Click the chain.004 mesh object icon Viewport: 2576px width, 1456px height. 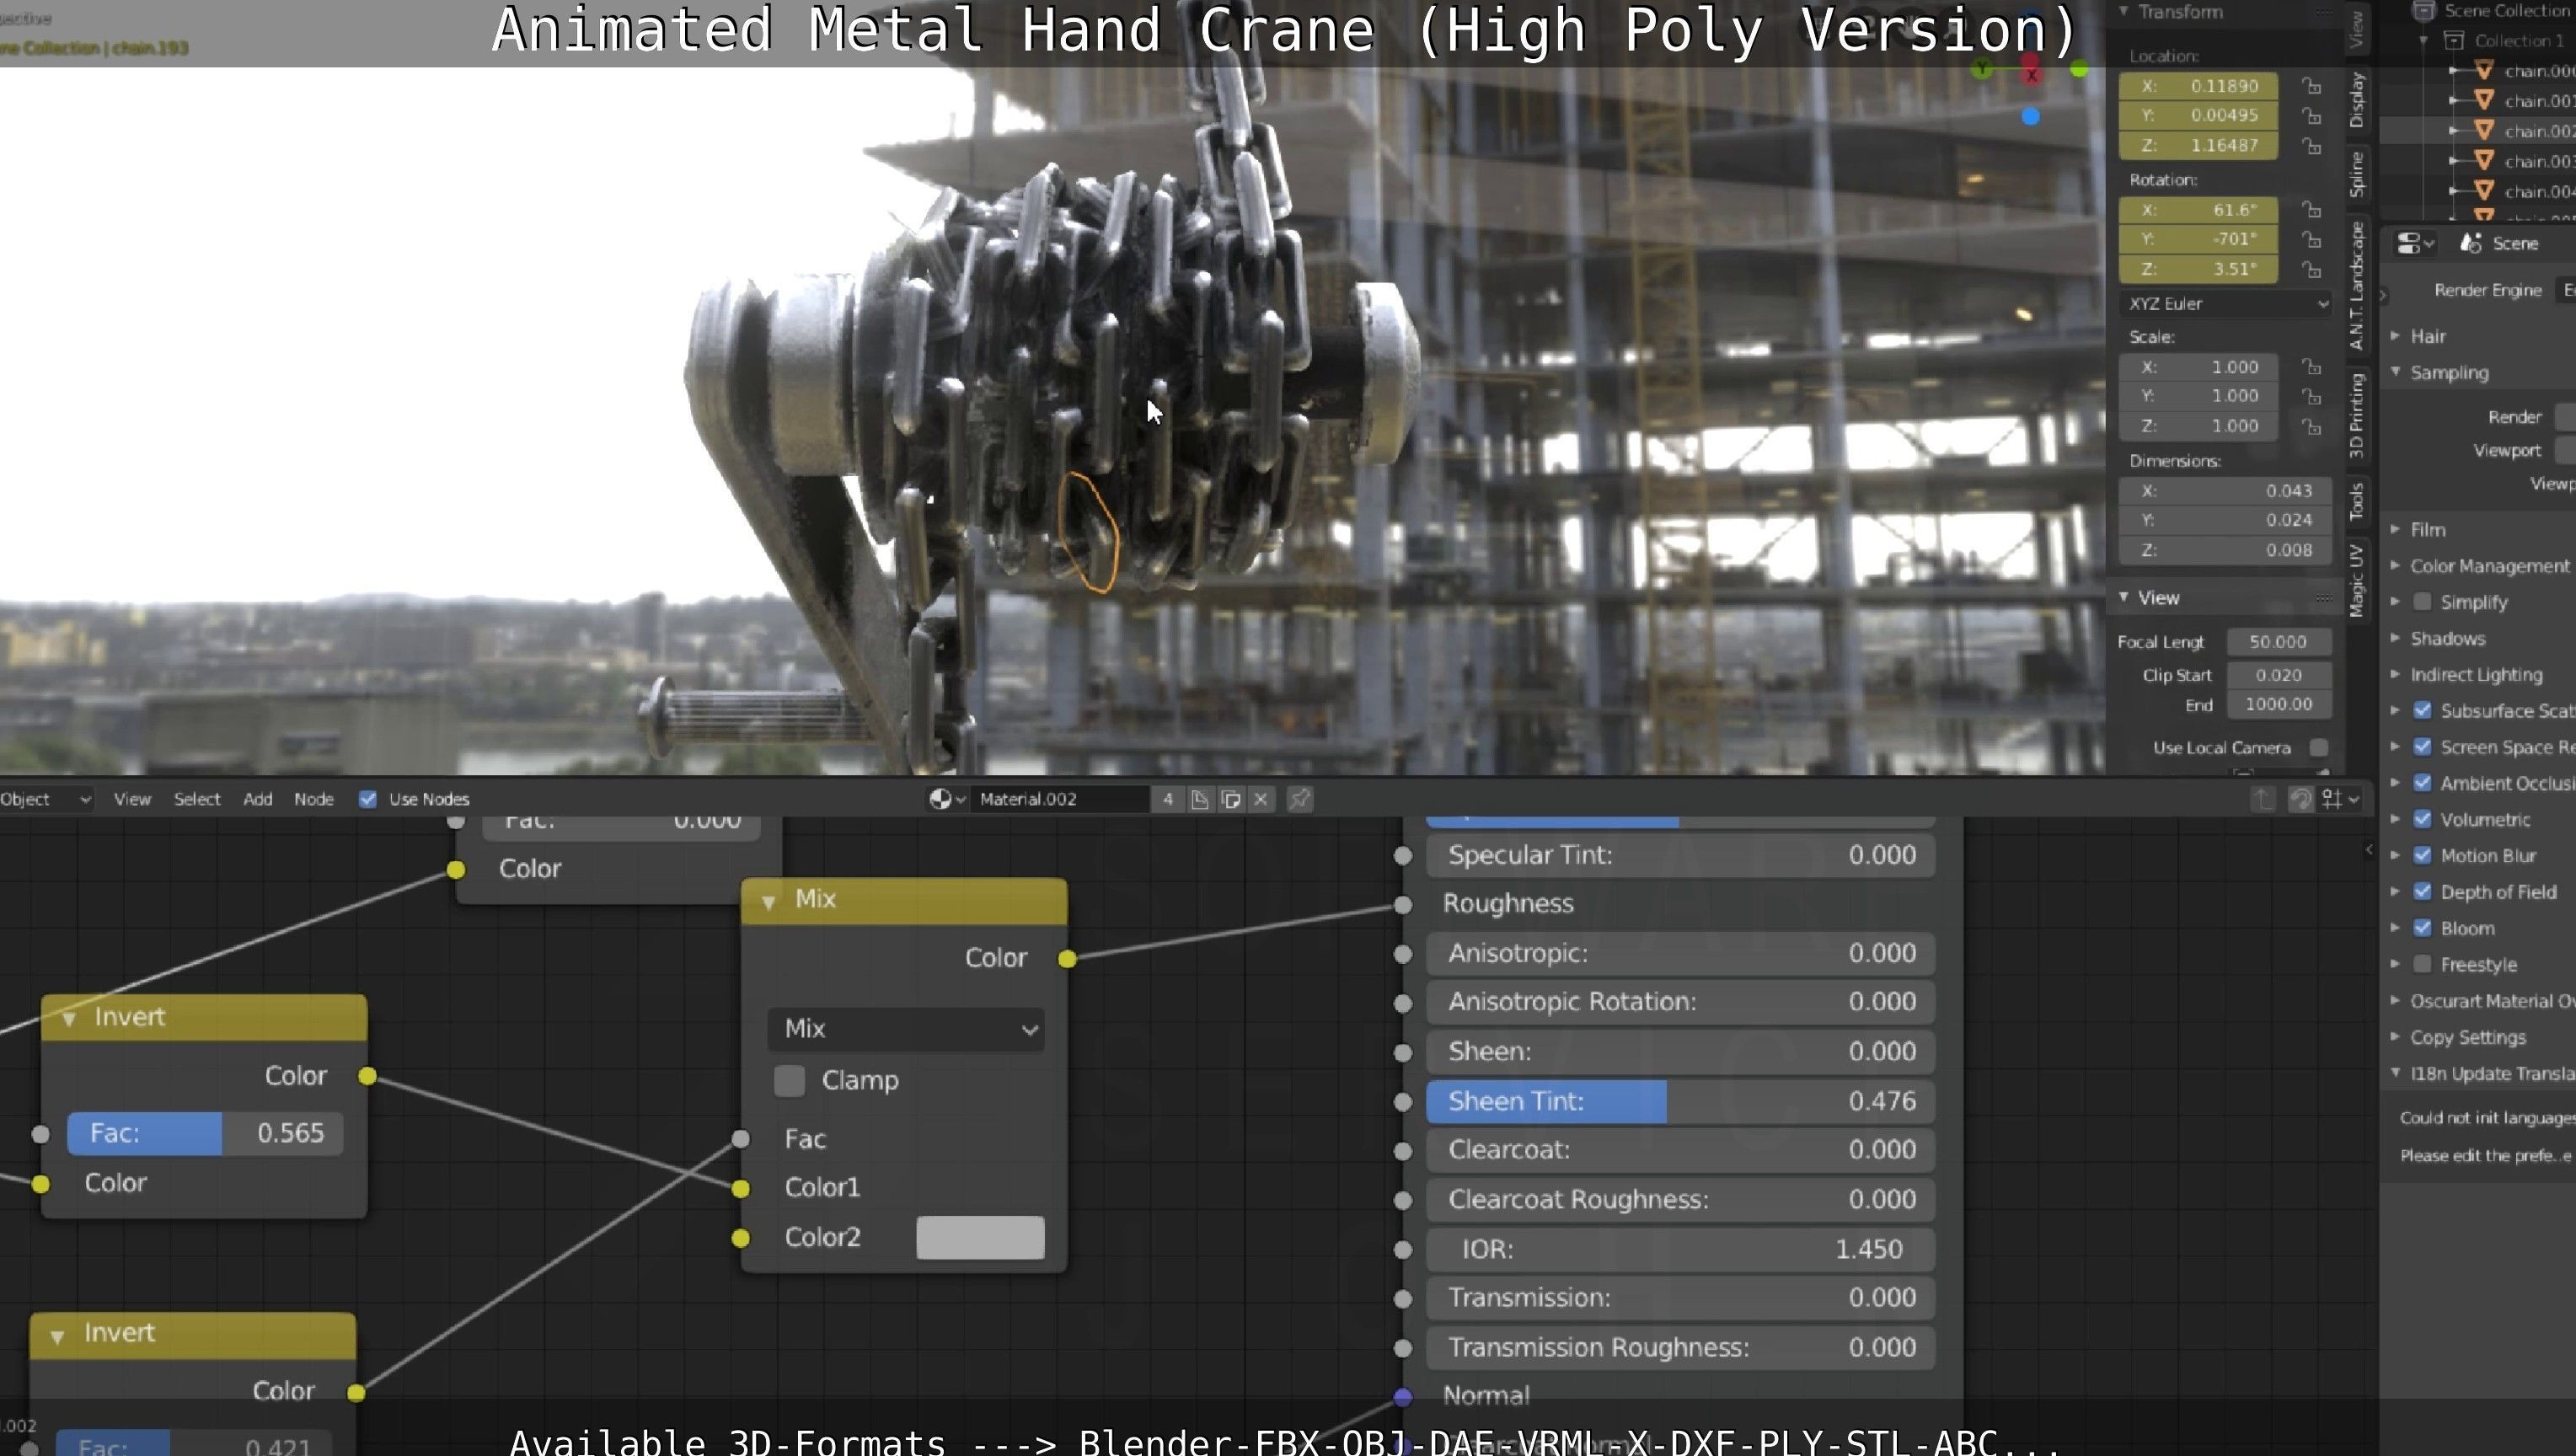(2484, 191)
